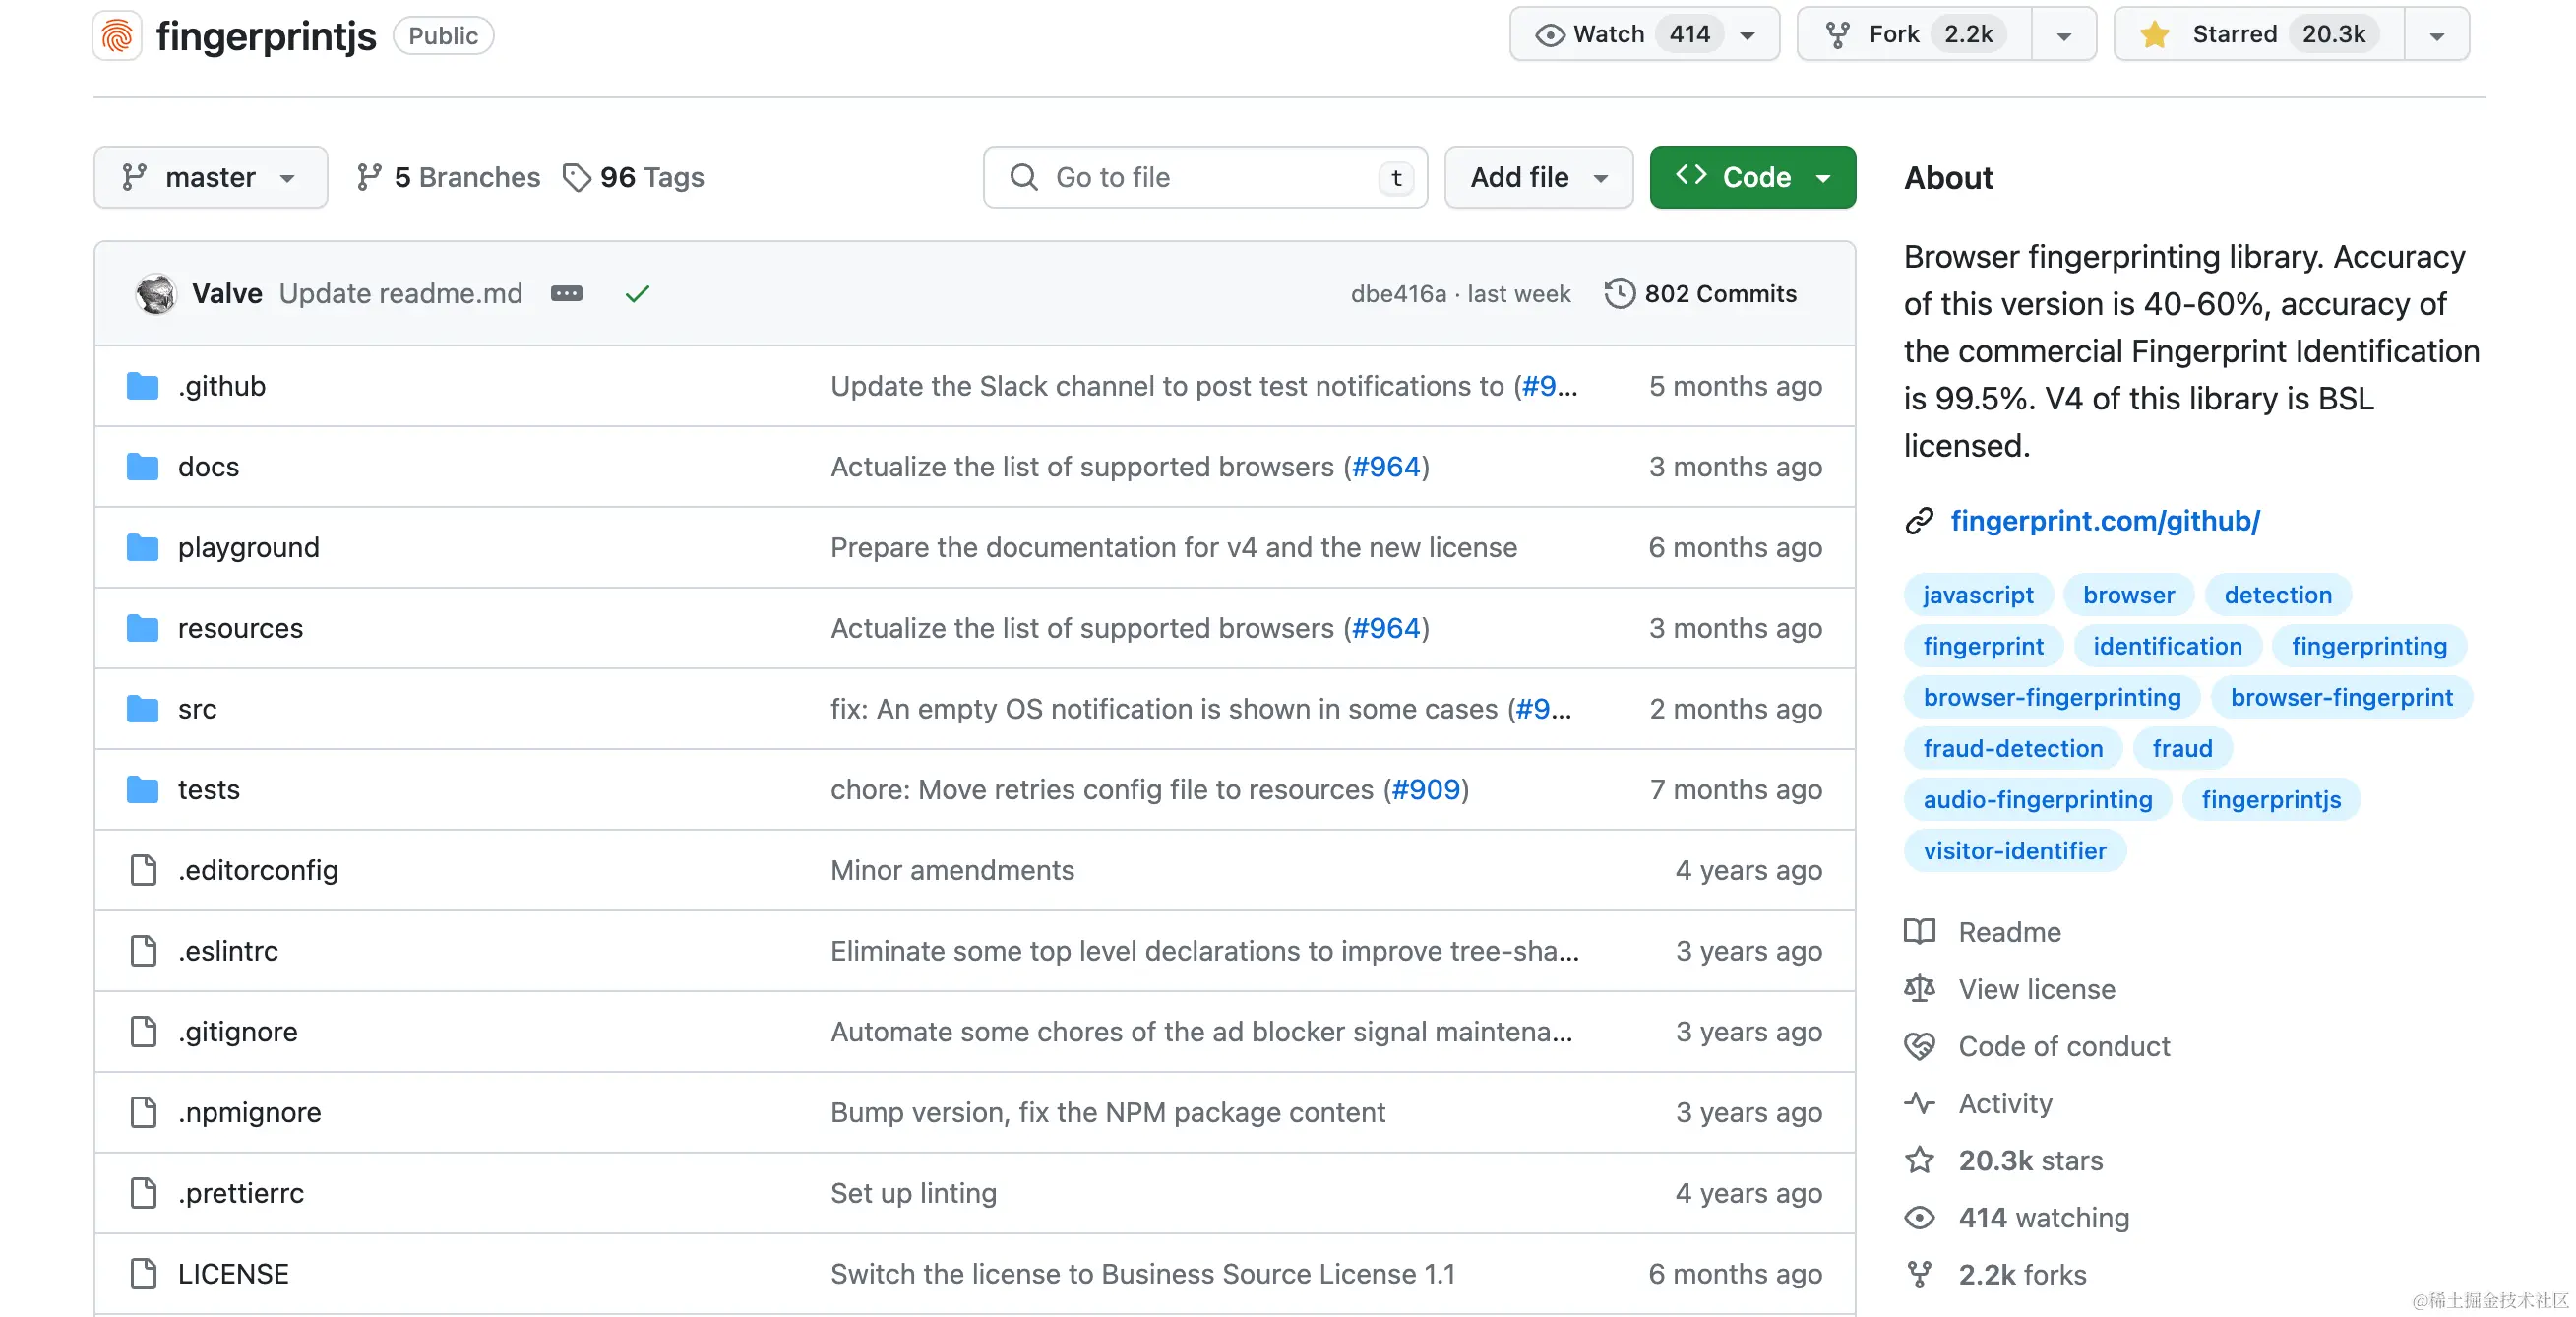Screen dimensions: 2576x1317
Task: Select the fraud-detection topic tag
Action: pyautogui.click(x=2012, y=748)
